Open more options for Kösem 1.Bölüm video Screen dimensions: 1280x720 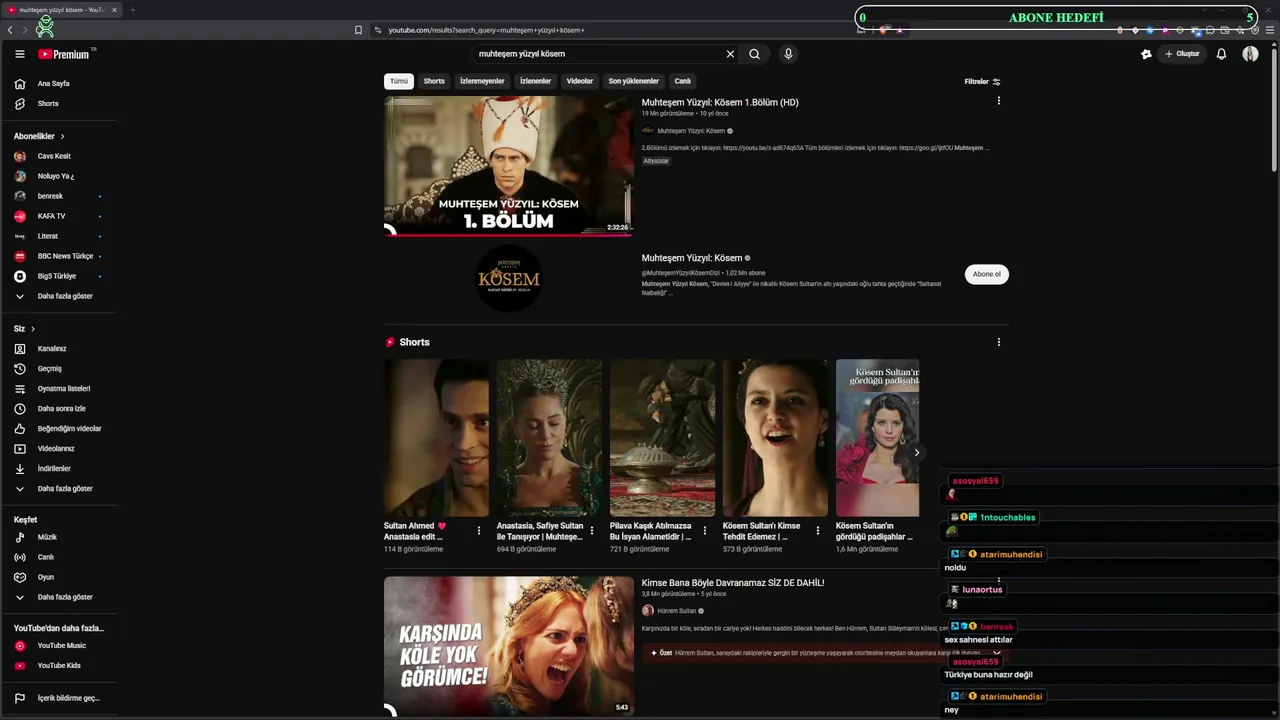pyautogui.click(x=998, y=101)
